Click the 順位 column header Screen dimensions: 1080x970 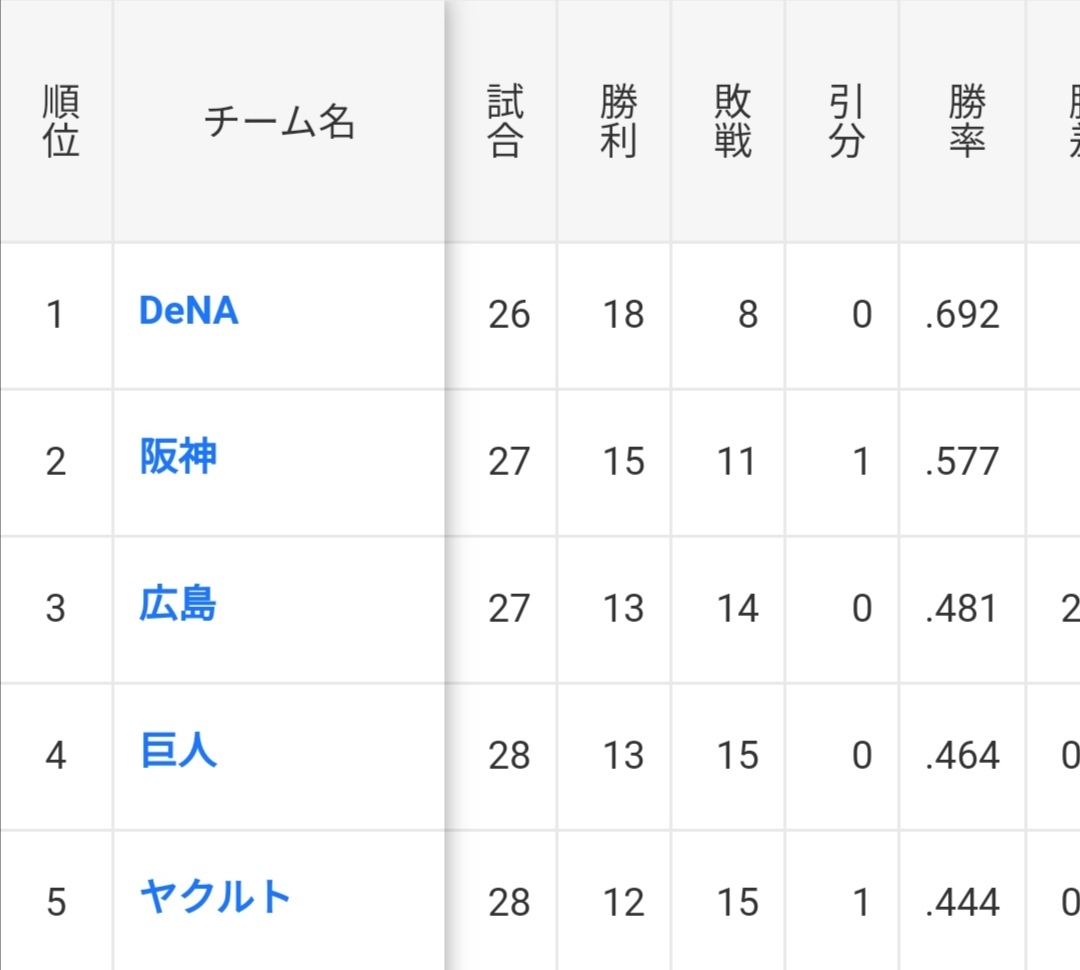(x=61, y=122)
